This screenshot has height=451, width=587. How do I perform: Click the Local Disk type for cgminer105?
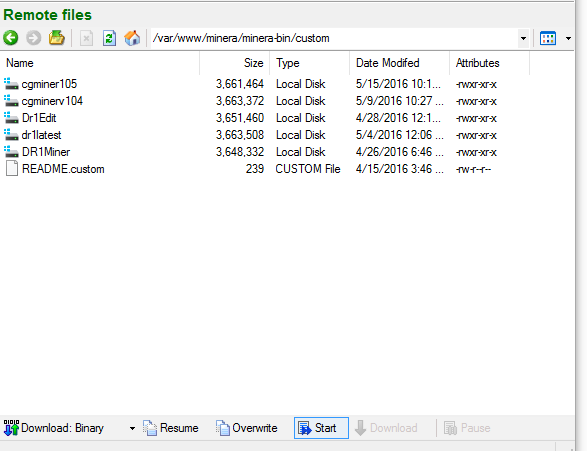pos(301,84)
